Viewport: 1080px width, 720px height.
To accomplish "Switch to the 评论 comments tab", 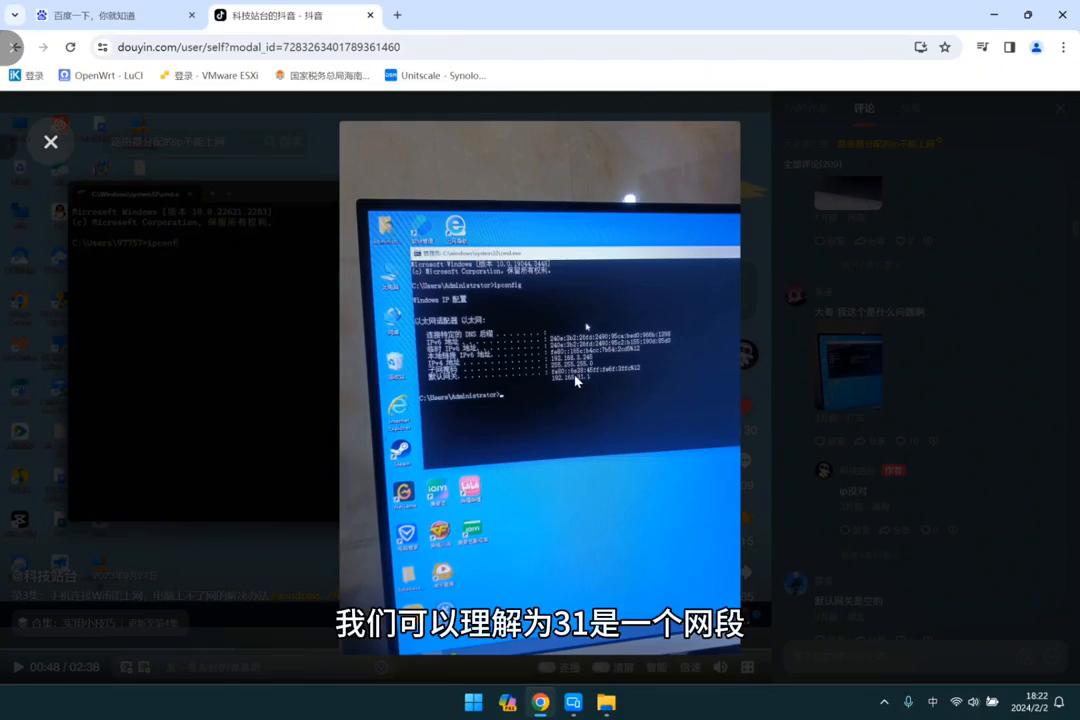I will (864, 108).
